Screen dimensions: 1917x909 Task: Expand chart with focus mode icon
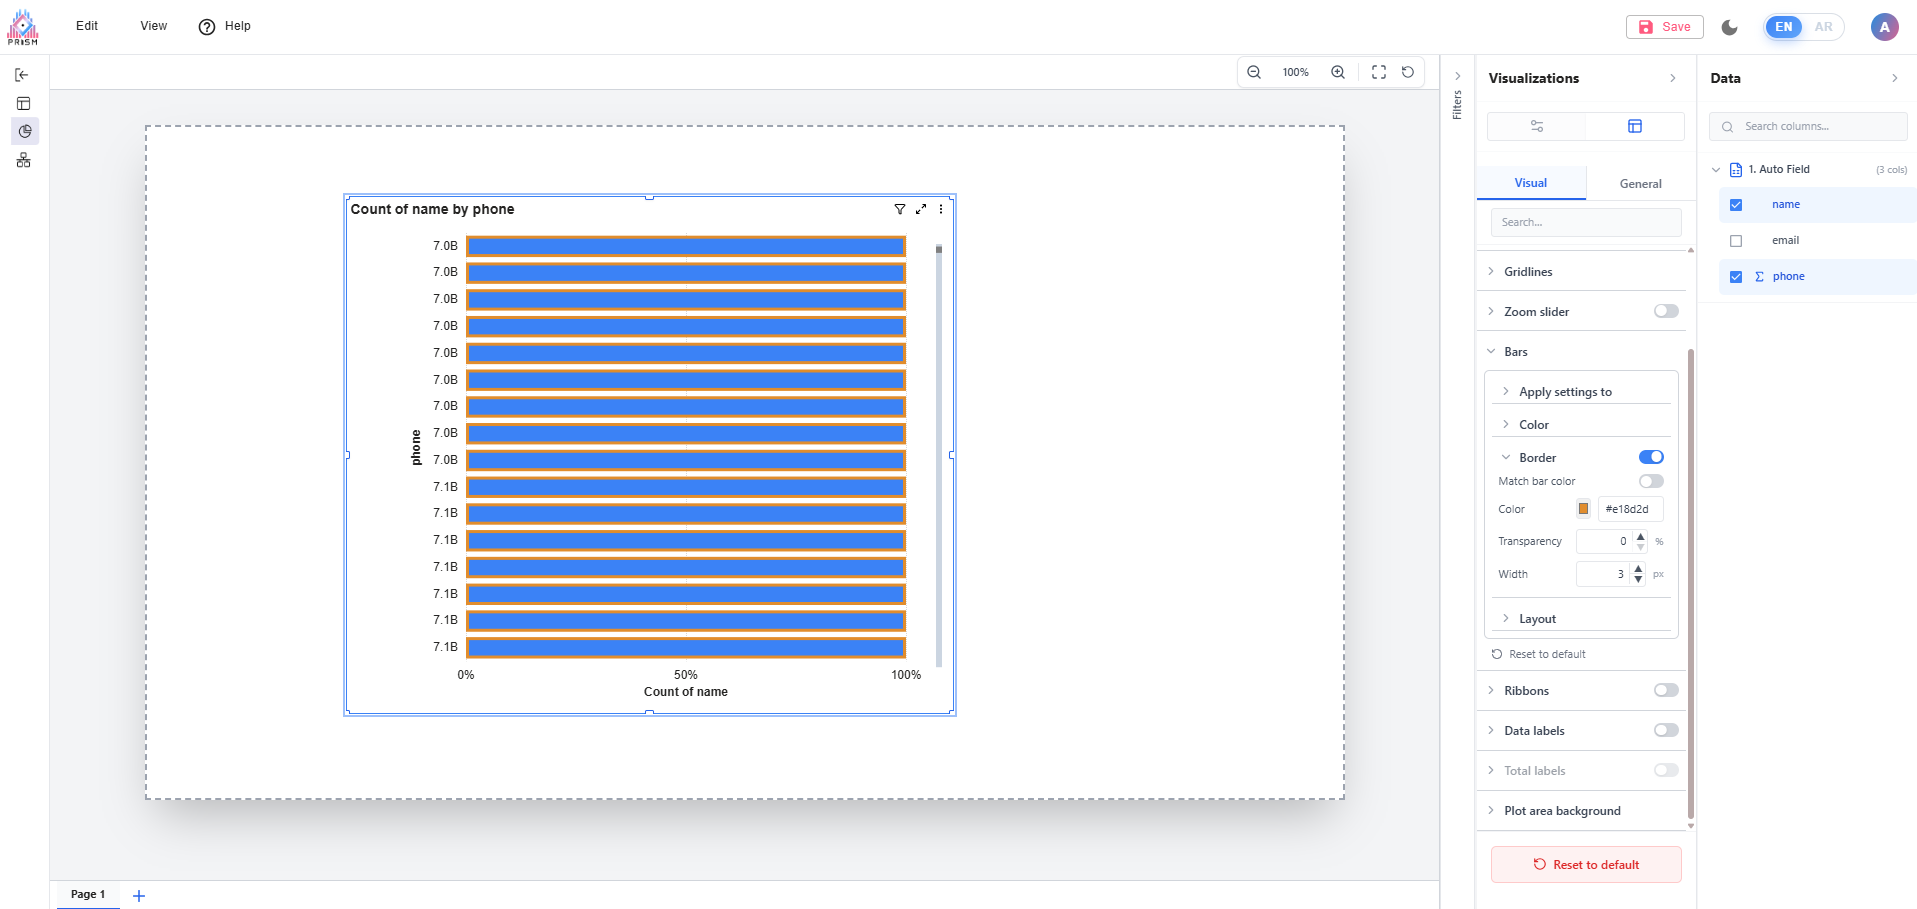click(x=920, y=209)
